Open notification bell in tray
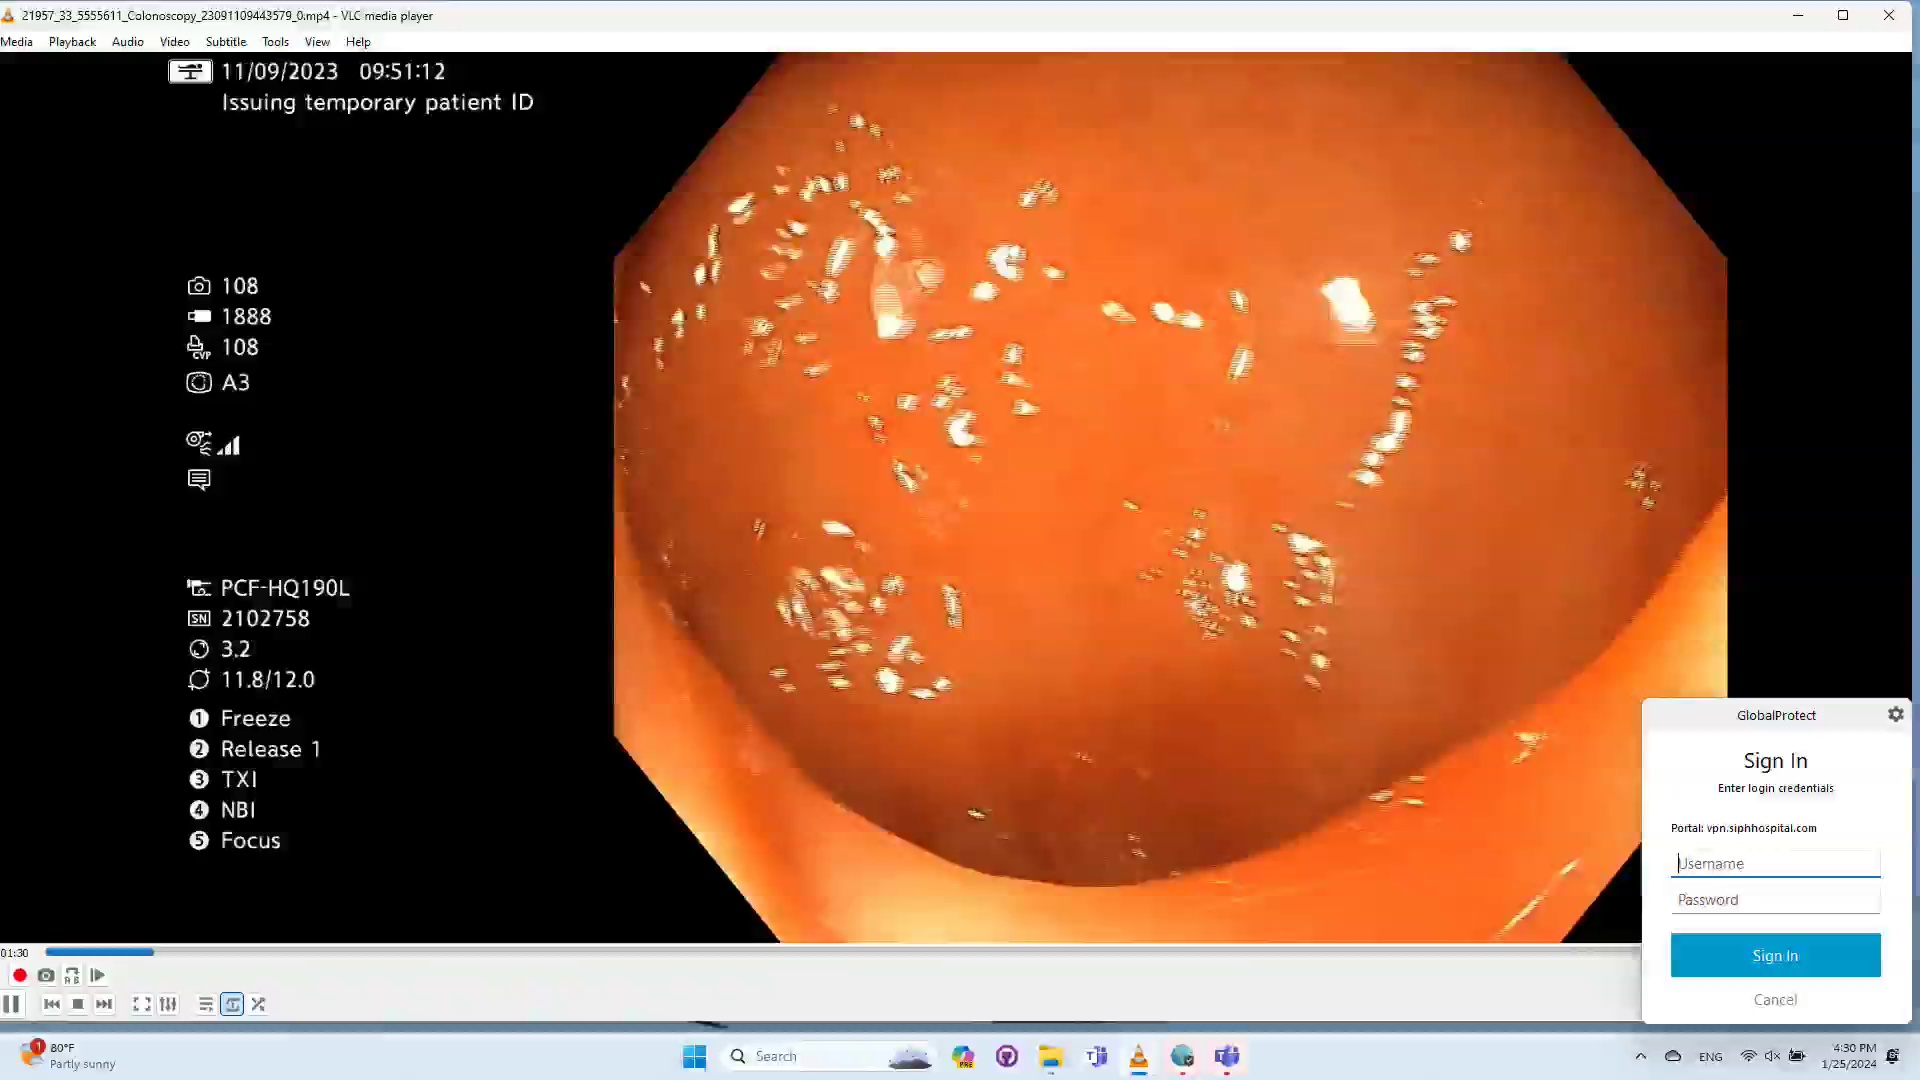1920x1080 pixels. pos(1893,1056)
